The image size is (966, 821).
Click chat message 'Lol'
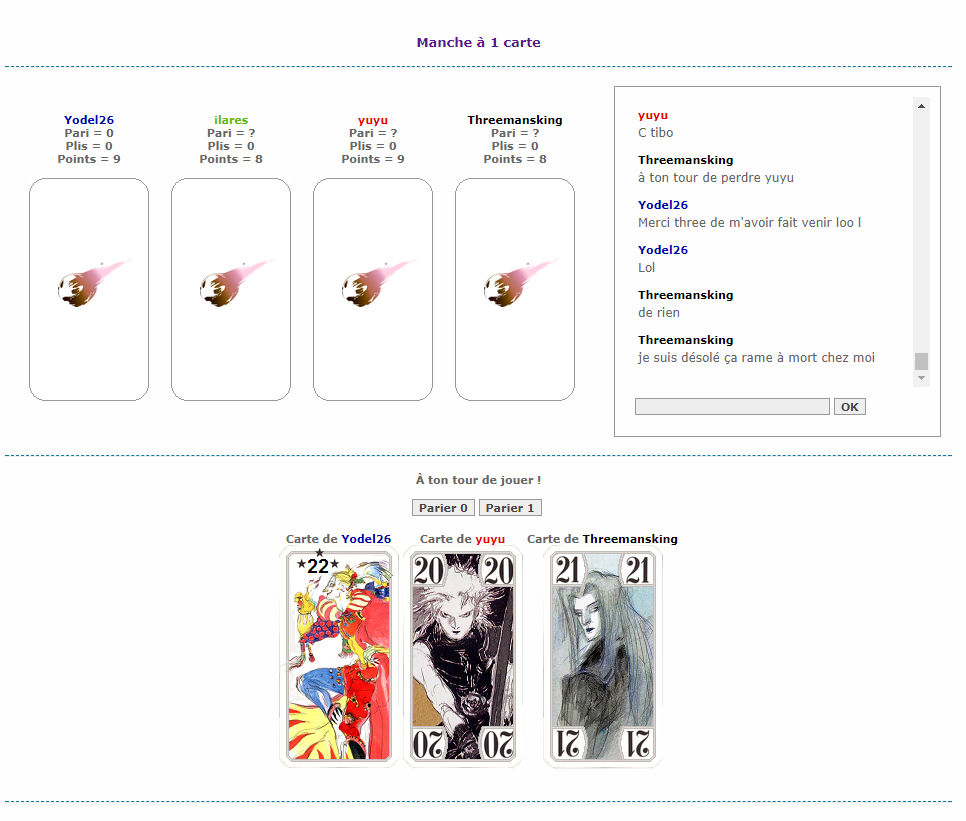(x=646, y=267)
